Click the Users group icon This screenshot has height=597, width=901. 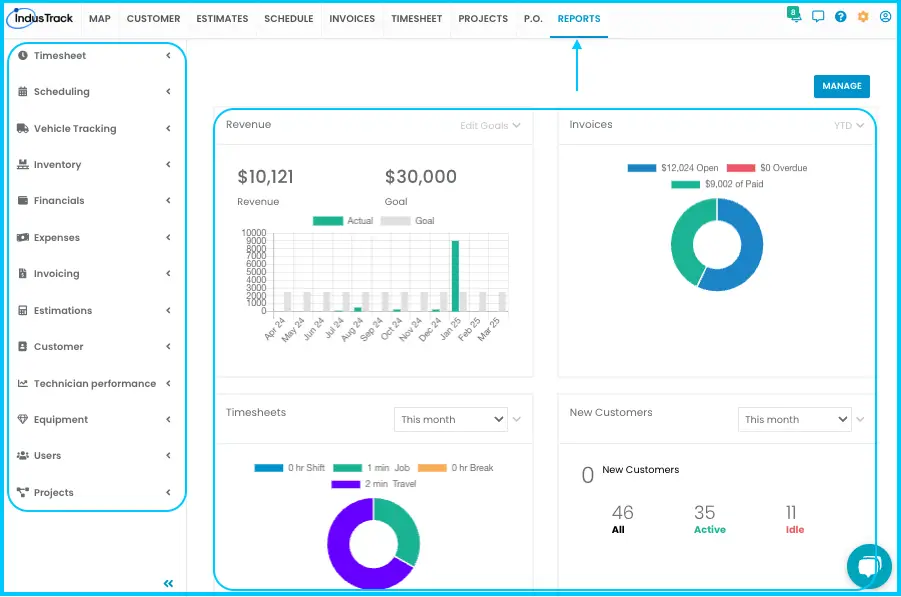[x=22, y=456]
